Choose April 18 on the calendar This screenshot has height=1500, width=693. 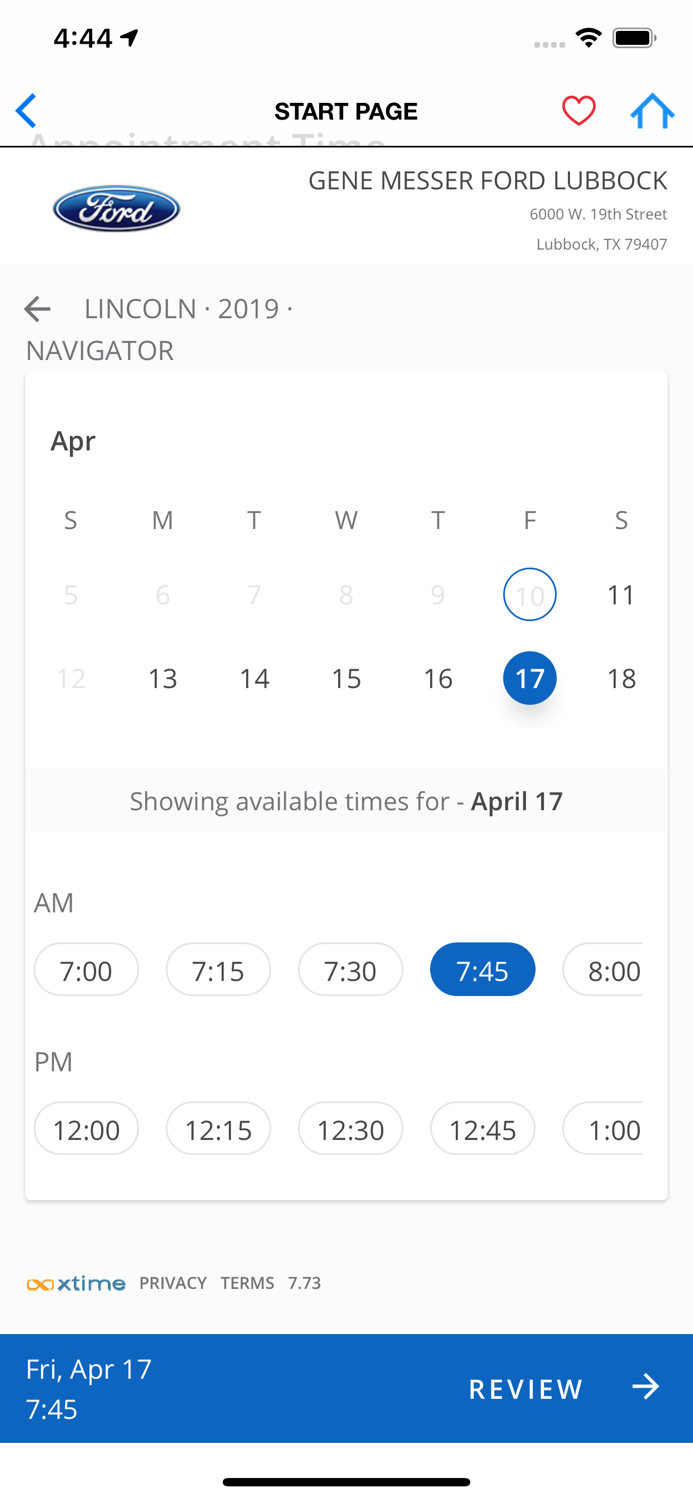(621, 678)
